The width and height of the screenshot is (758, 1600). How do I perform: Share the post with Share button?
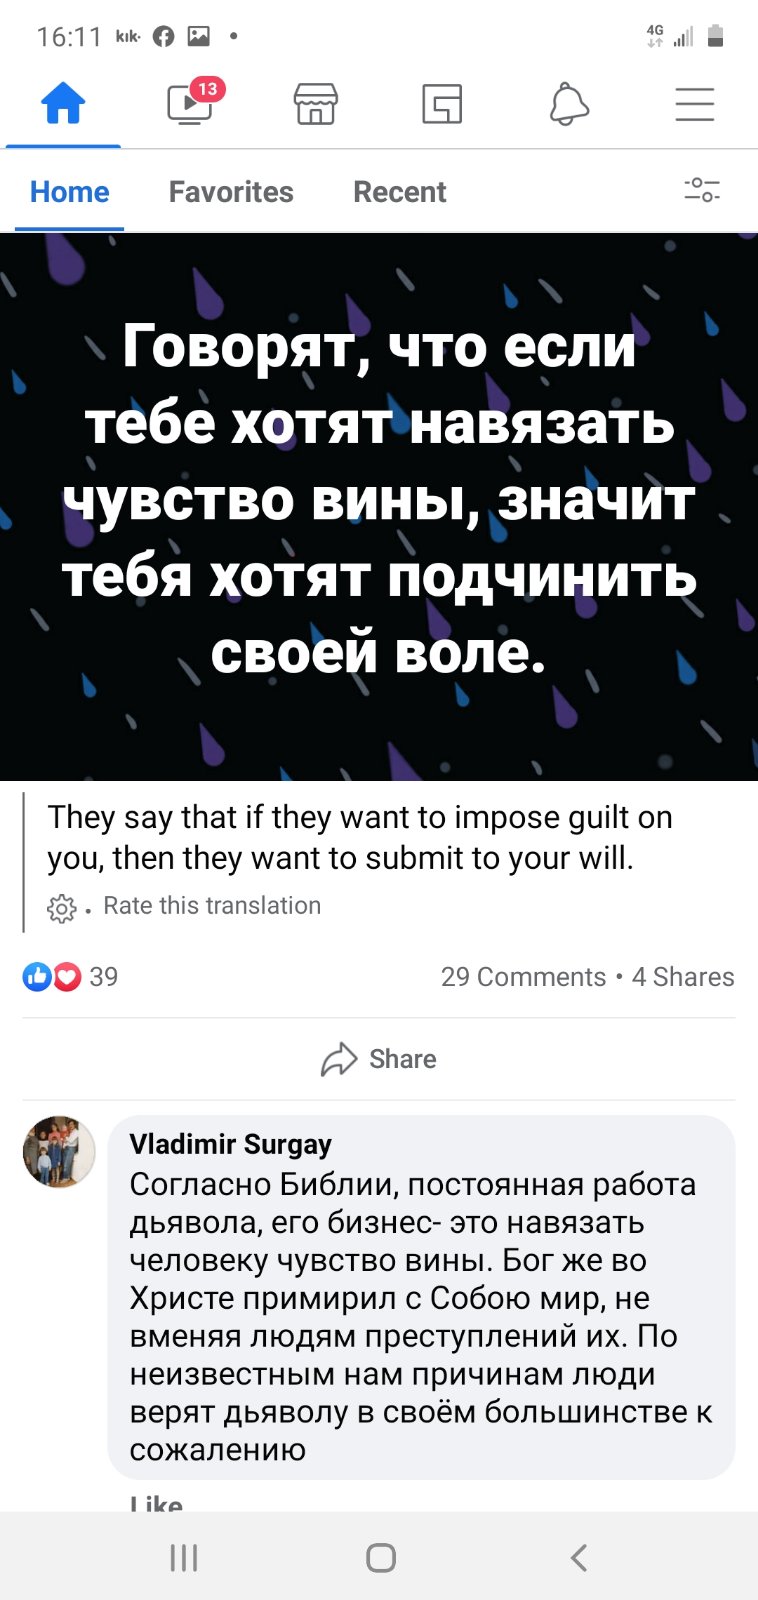click(379, 1059)
